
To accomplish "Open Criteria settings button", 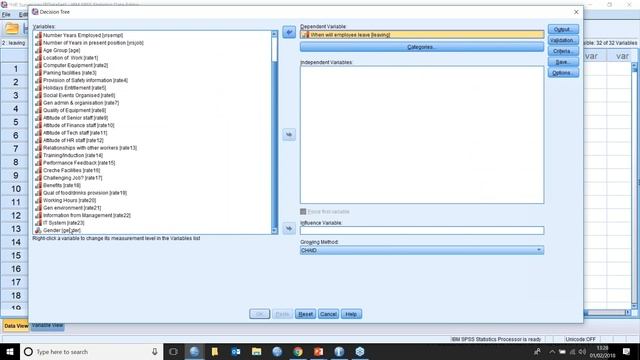I will tap(563, 51).
